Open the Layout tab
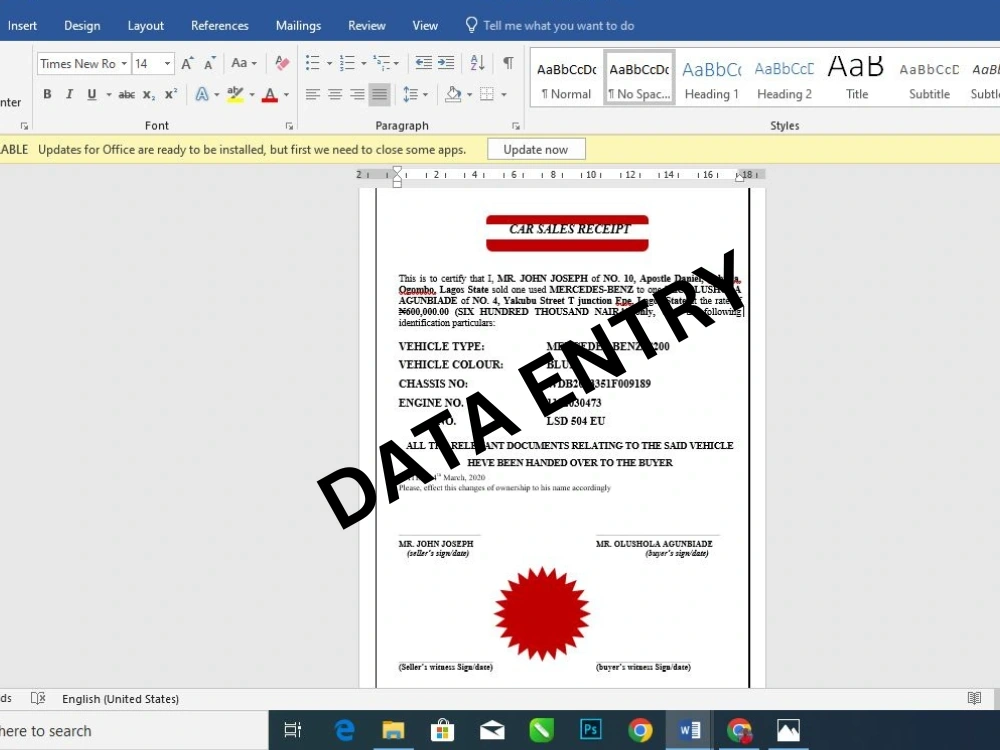1000x750 pixels. (145, 26)
